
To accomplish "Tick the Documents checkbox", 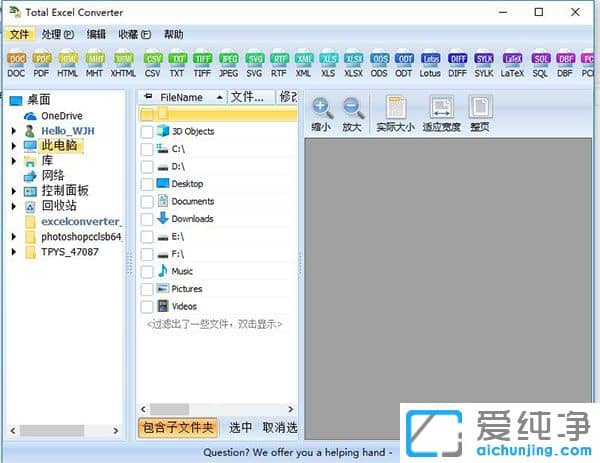I will coord(147,202).
